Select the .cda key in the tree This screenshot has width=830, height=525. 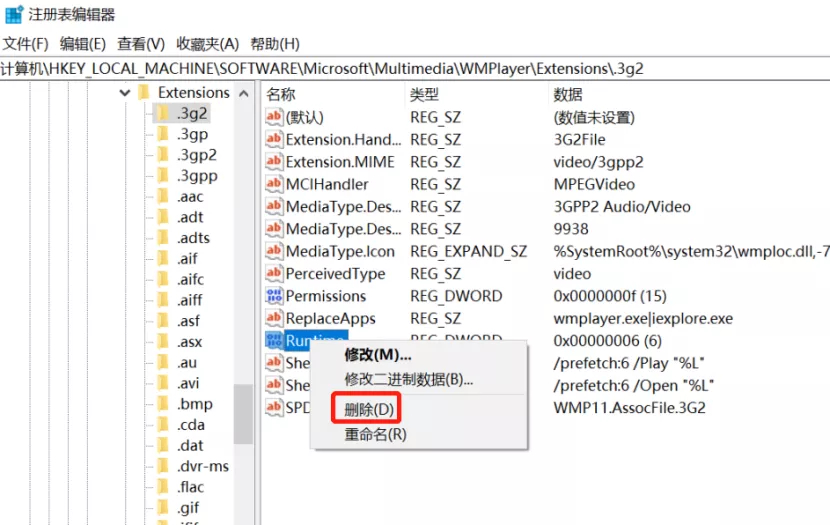pyautogui.click(x=191, y=425)
